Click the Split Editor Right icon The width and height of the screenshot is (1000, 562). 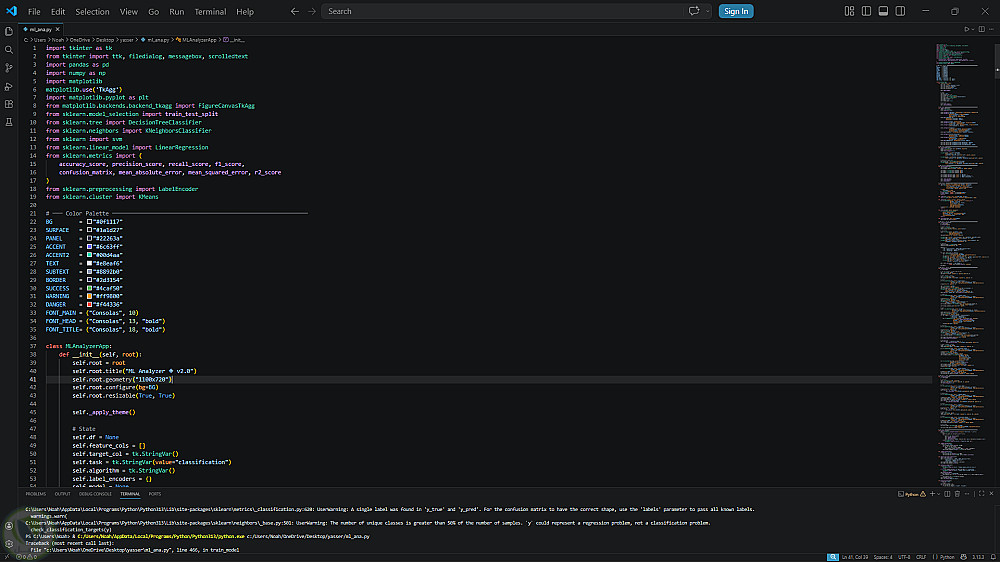(x=982, y=29)
